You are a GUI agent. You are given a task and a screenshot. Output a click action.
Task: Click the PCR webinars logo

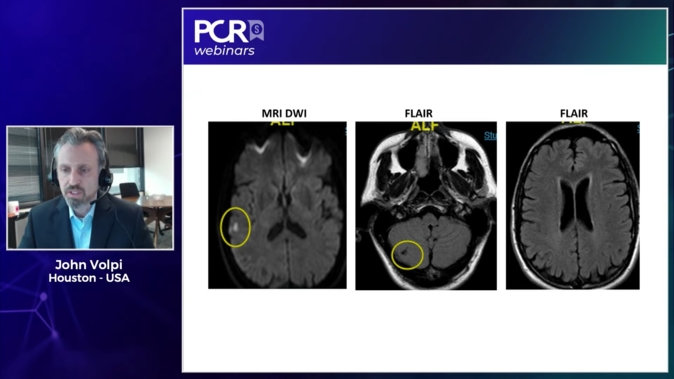tap(229, 37)
